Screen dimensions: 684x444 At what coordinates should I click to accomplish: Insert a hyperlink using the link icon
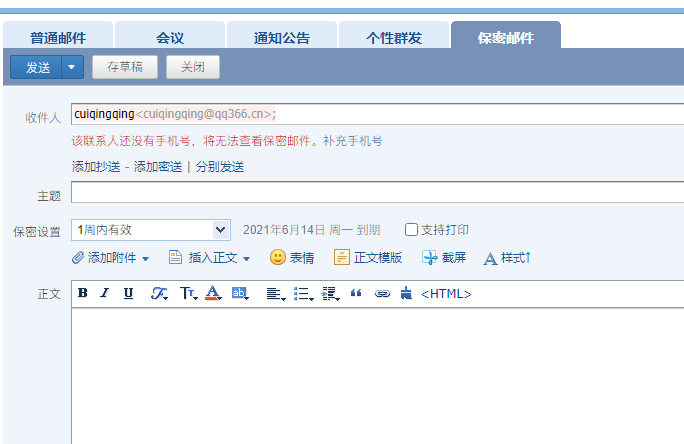[x=382, y=294]
